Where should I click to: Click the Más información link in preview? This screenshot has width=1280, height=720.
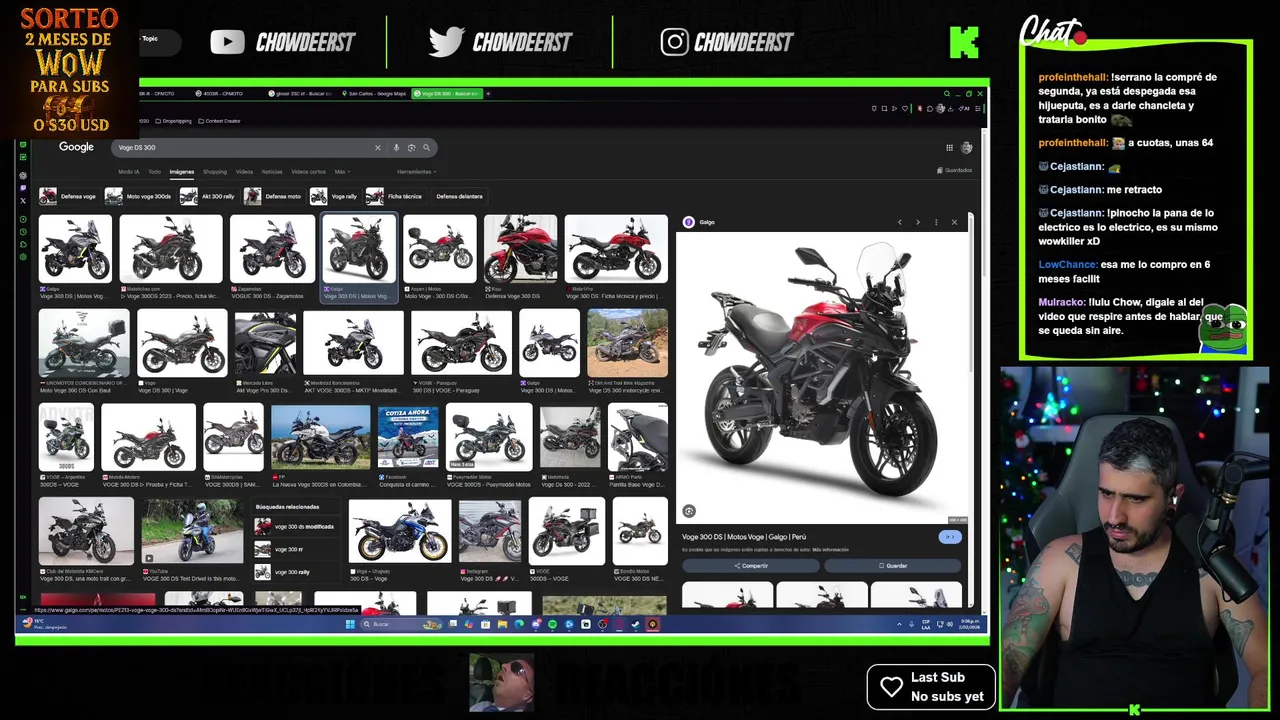pyautogui.click(x=830, y=550)
